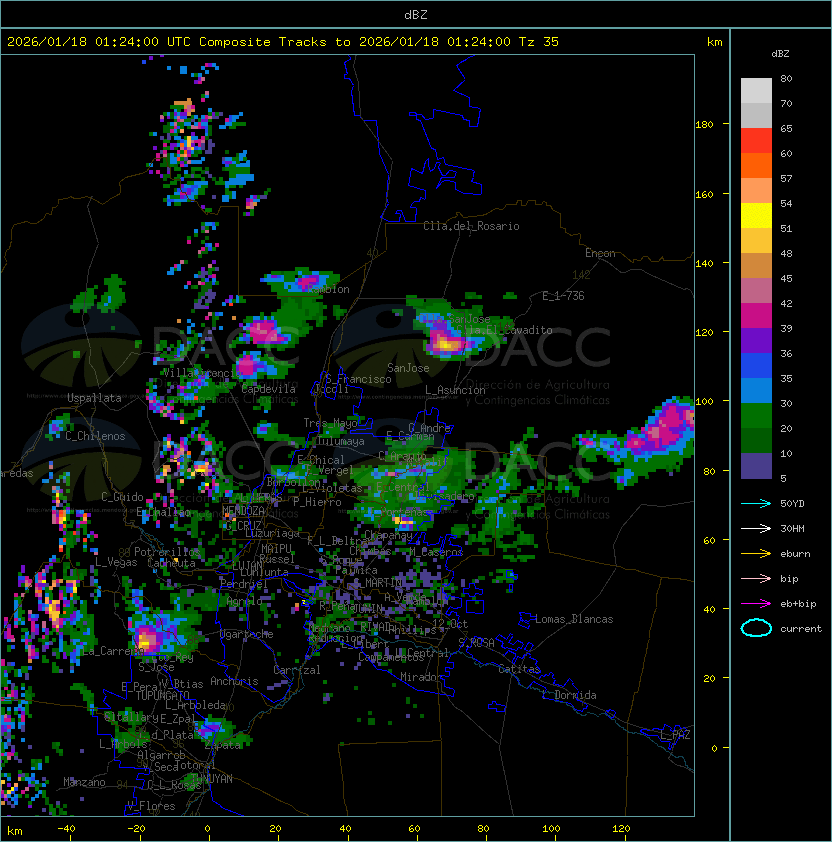Click the 'Tres_Mayo' map label
This screenshot has width=832, height=842.
[330, 423]
